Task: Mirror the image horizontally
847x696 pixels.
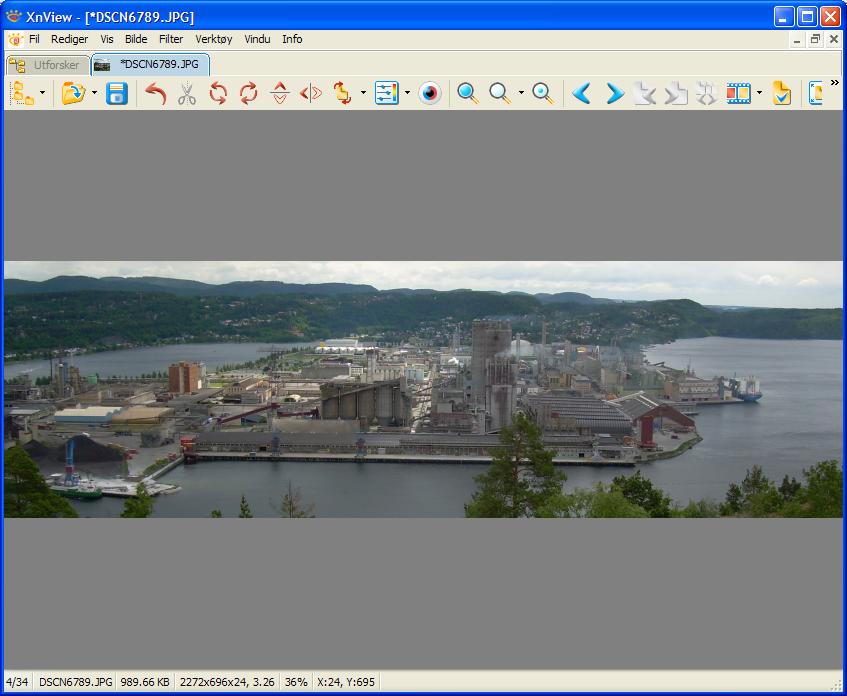Action: point(311,93)
